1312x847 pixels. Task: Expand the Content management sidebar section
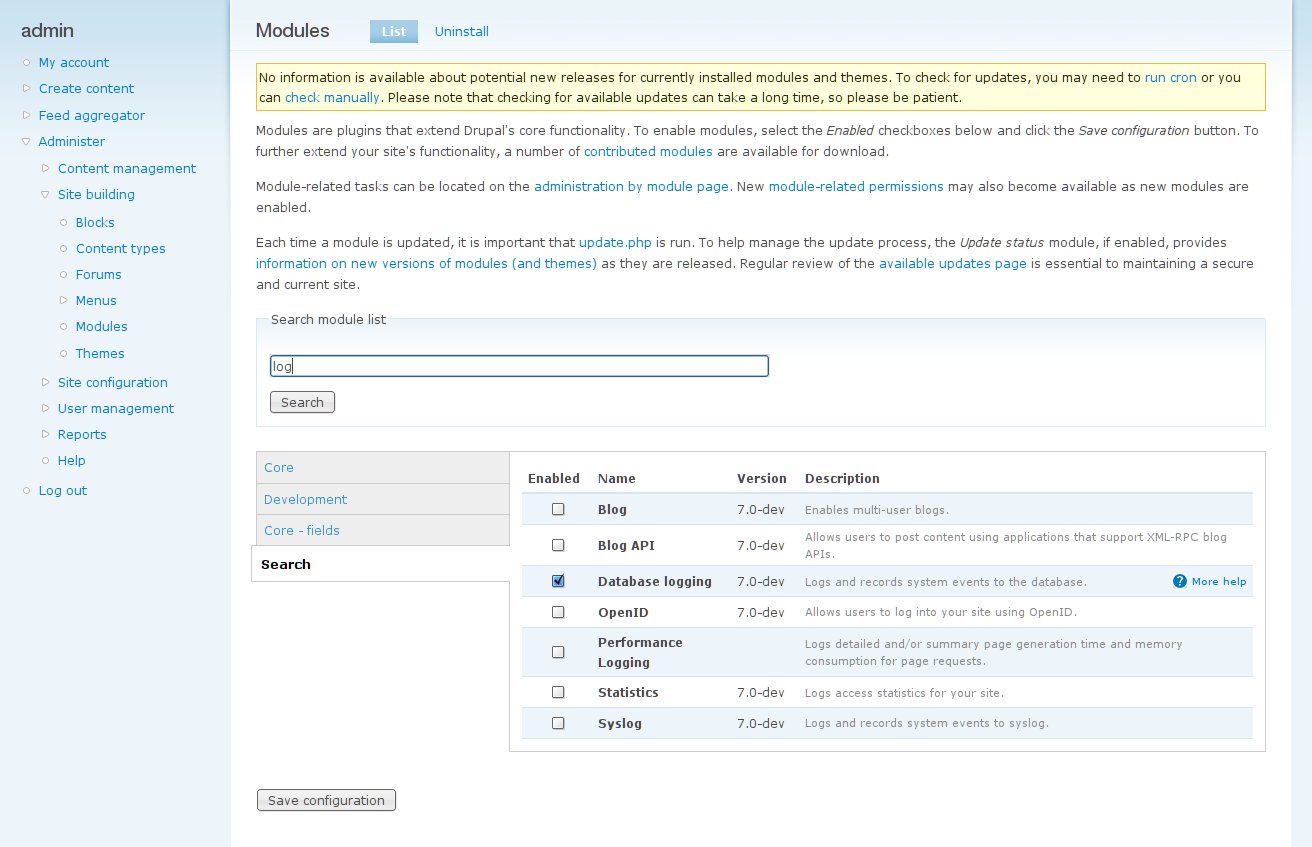(x=127, y=168)
